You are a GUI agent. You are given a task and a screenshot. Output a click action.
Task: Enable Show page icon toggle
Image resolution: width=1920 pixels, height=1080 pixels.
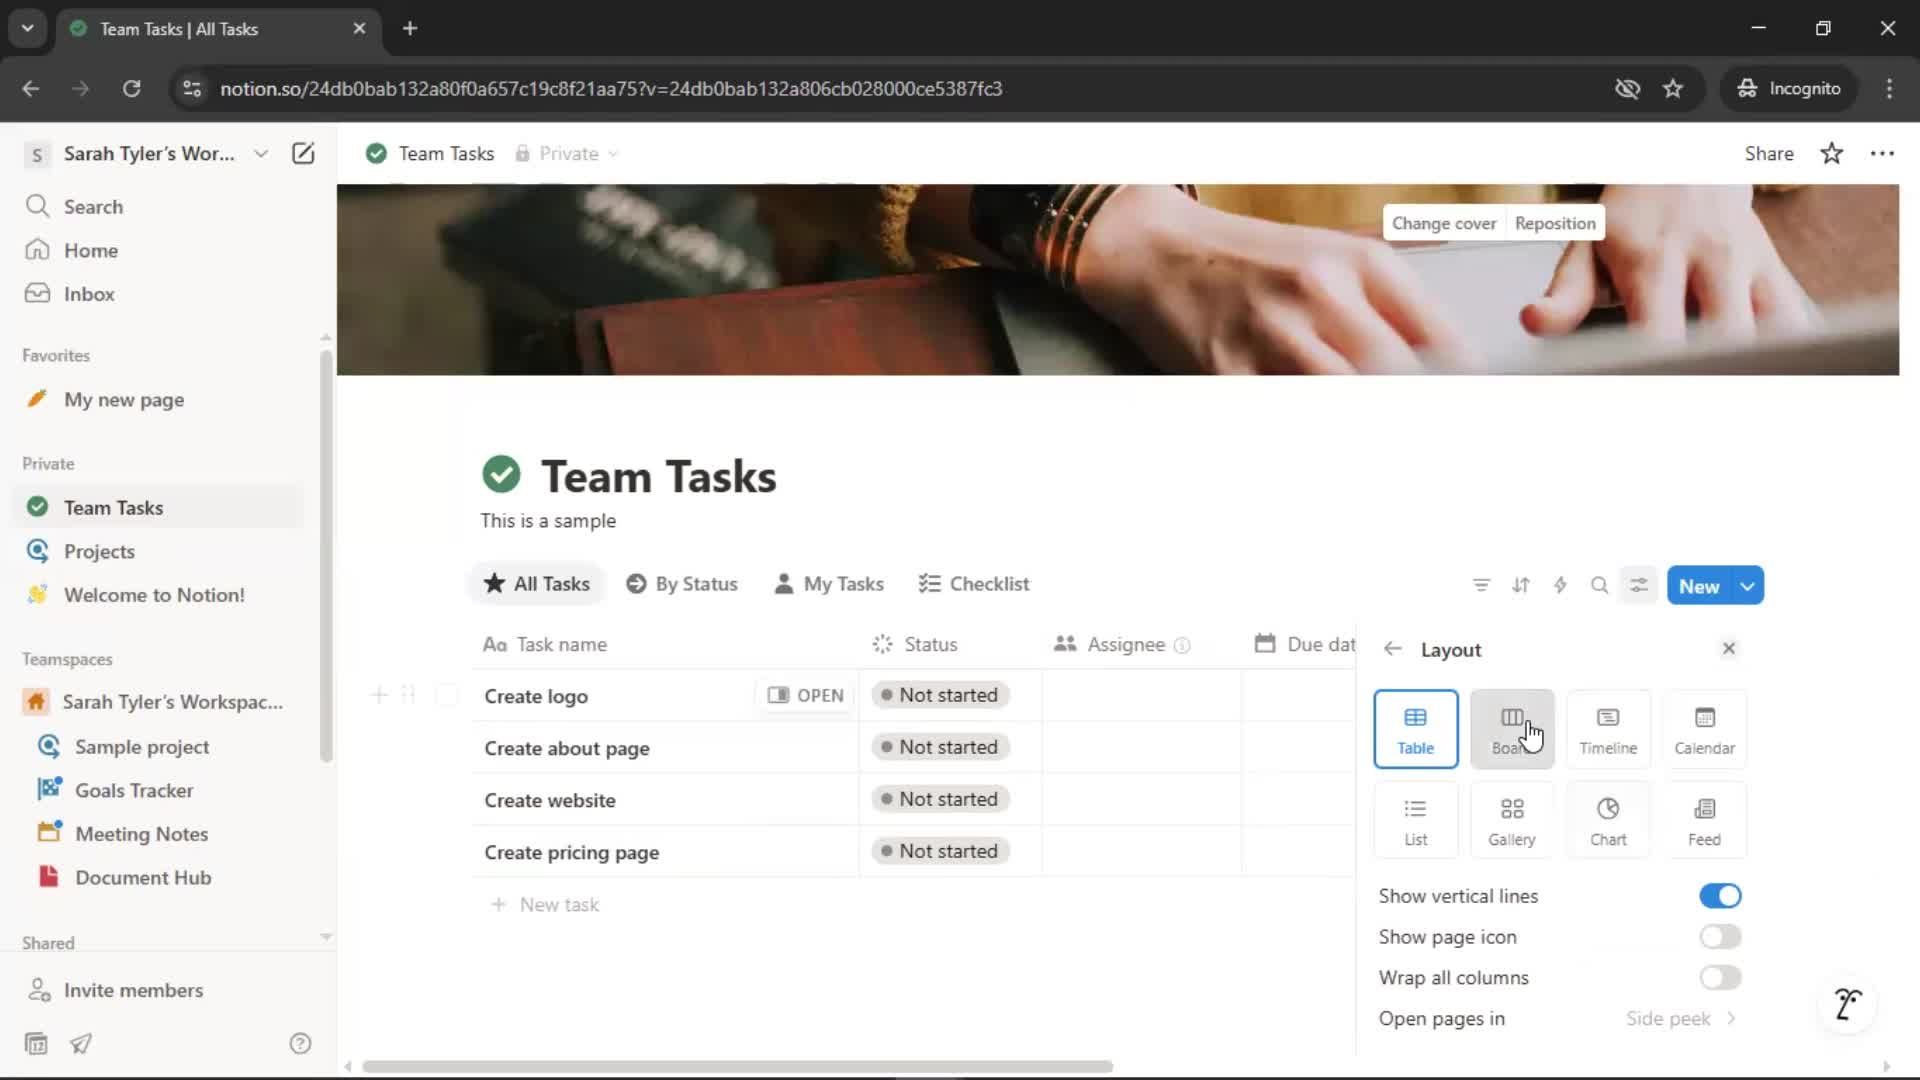tap(1720, 937)
